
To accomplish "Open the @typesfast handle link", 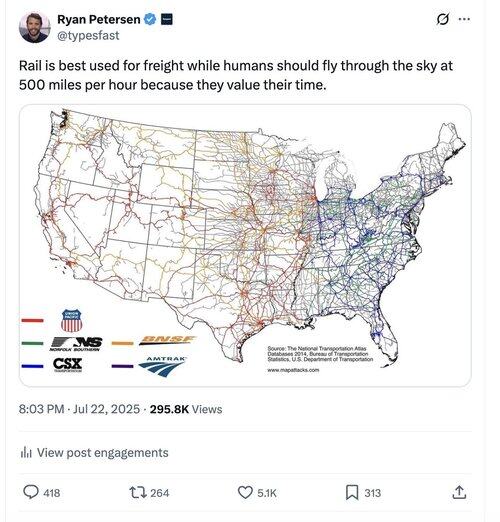I will [x=88, y=35].
